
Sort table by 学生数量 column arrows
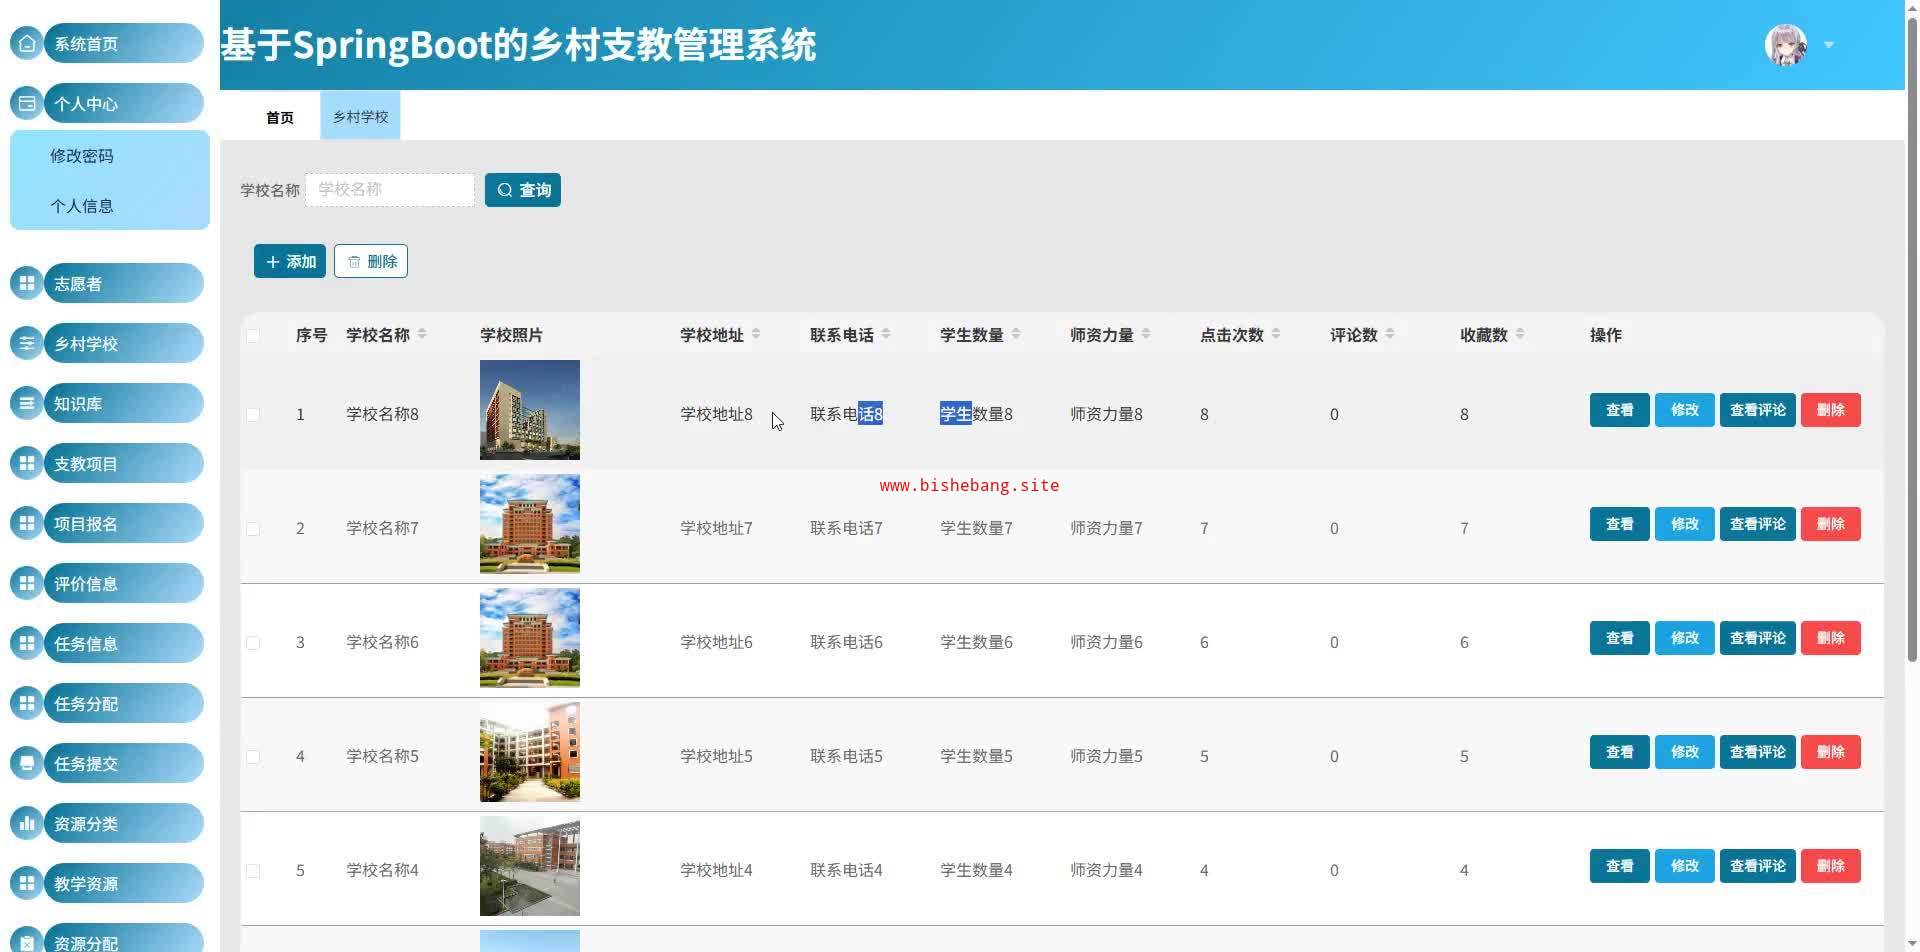click(x=1016, y=334)
